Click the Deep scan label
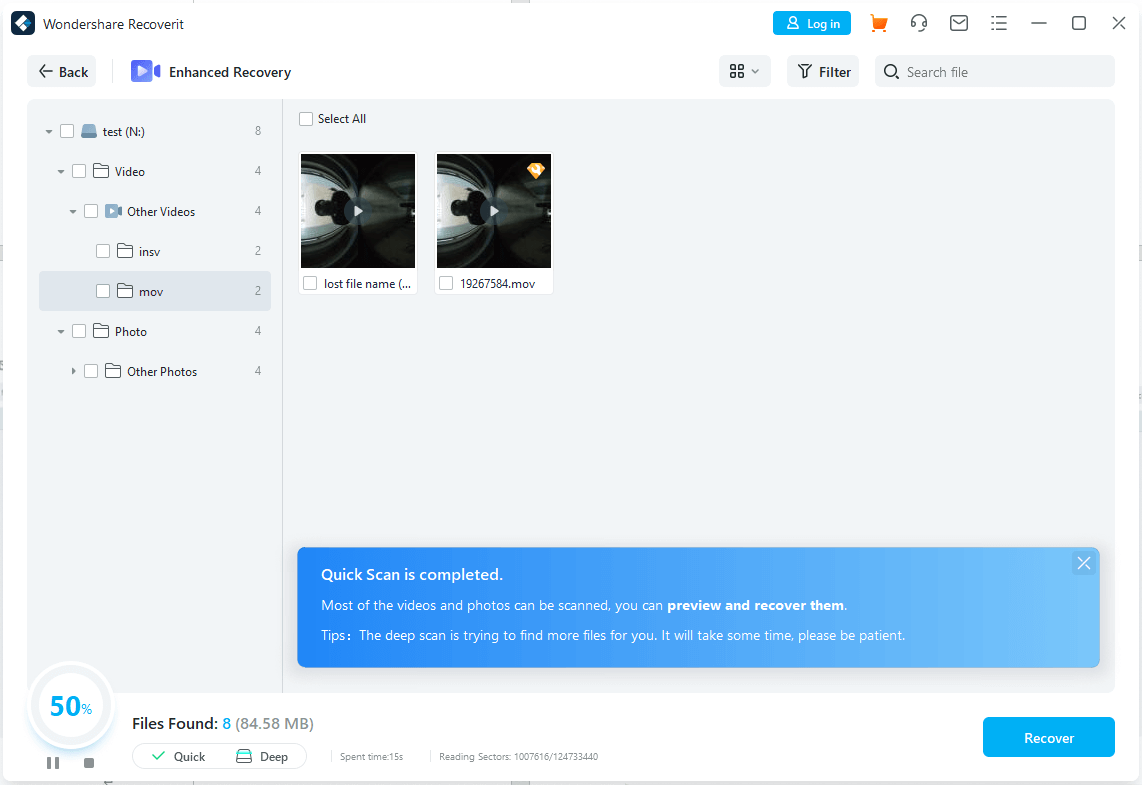Screen dimensions: 1142x785 (x=274, y=757)
